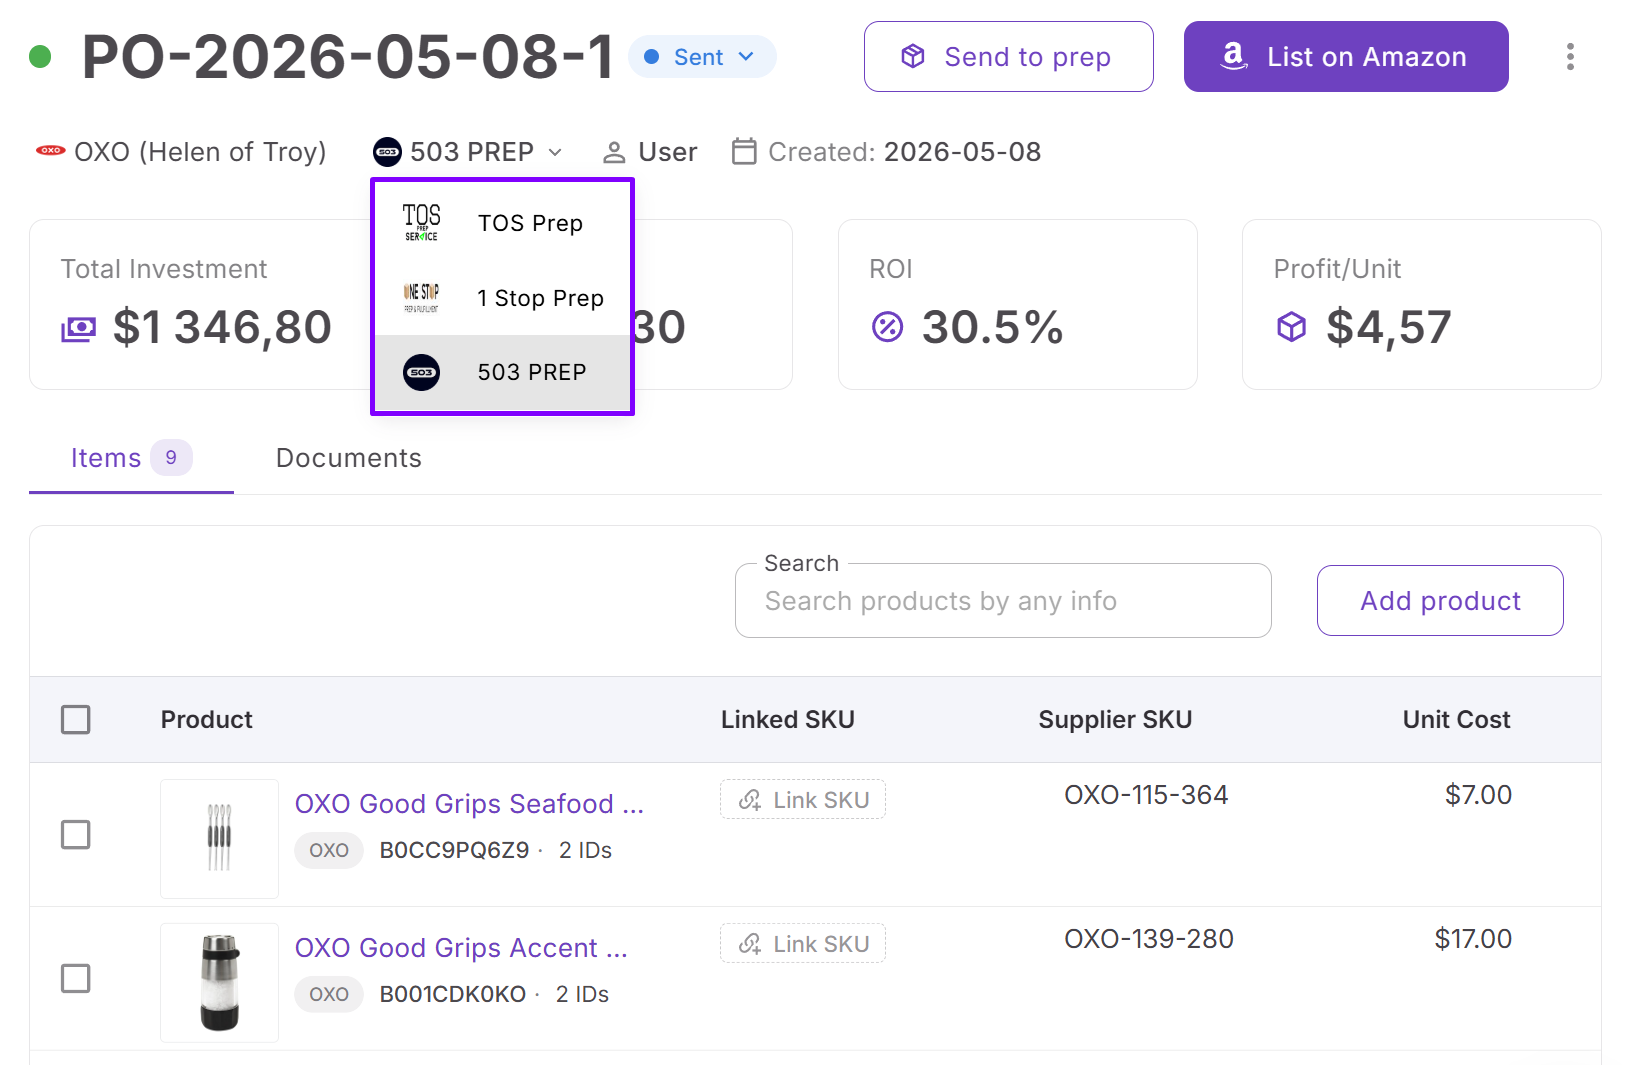Click the $7.00 unit cost cell

click(x=1478, y=795)
